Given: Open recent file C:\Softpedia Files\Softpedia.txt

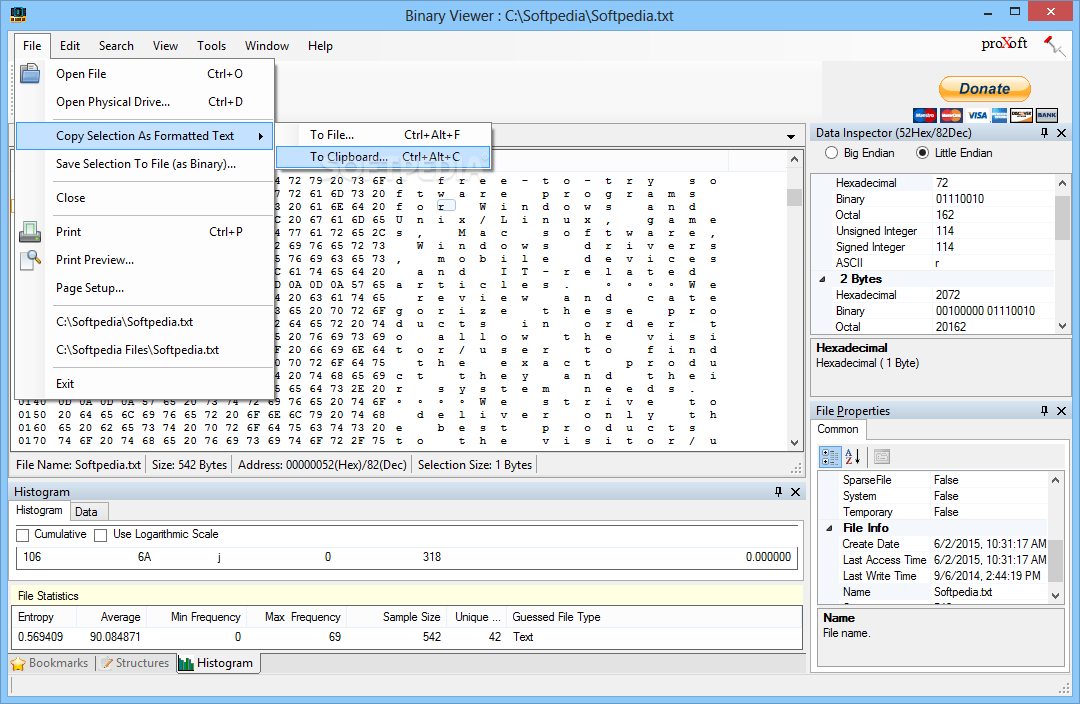Looking at the screenshot, I should click(x=145, y=350).
